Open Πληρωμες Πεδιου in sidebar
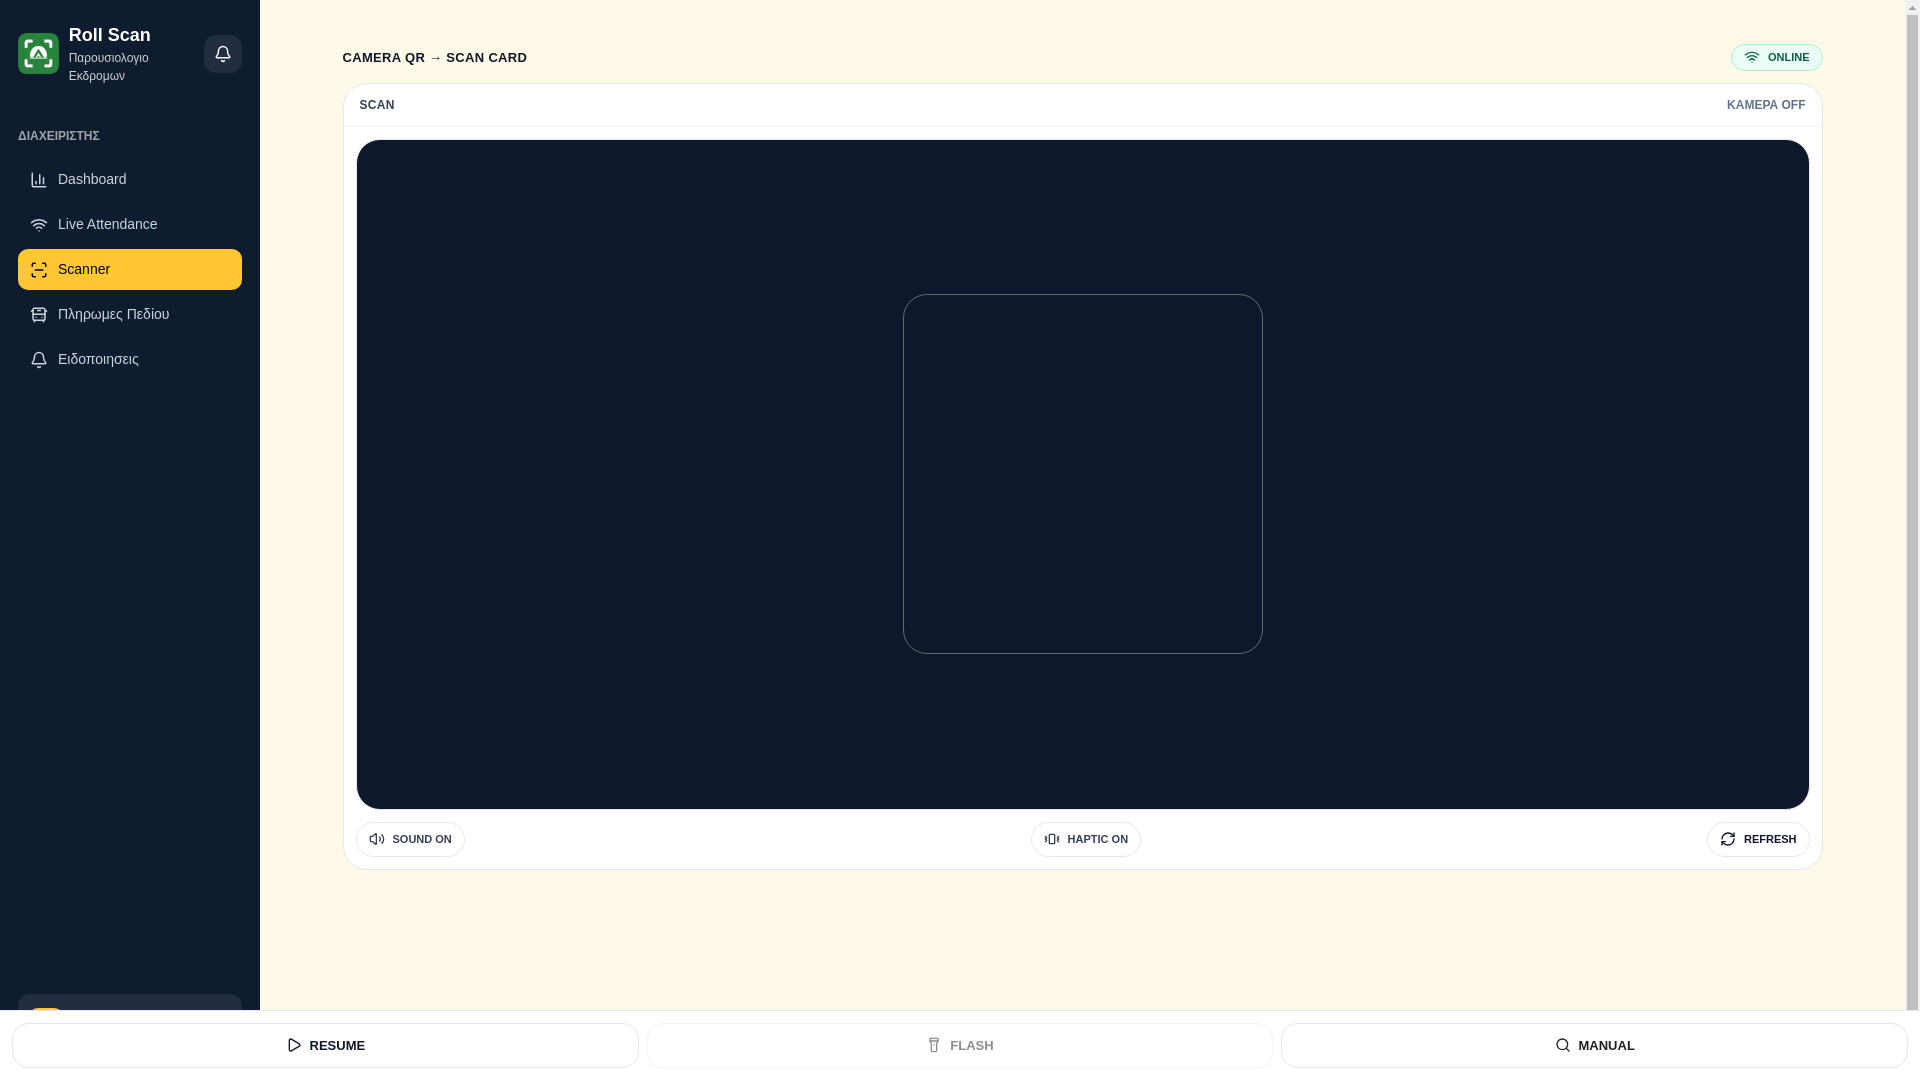The height and width of the screenshot is (1080, 1920). coord(130,314)
